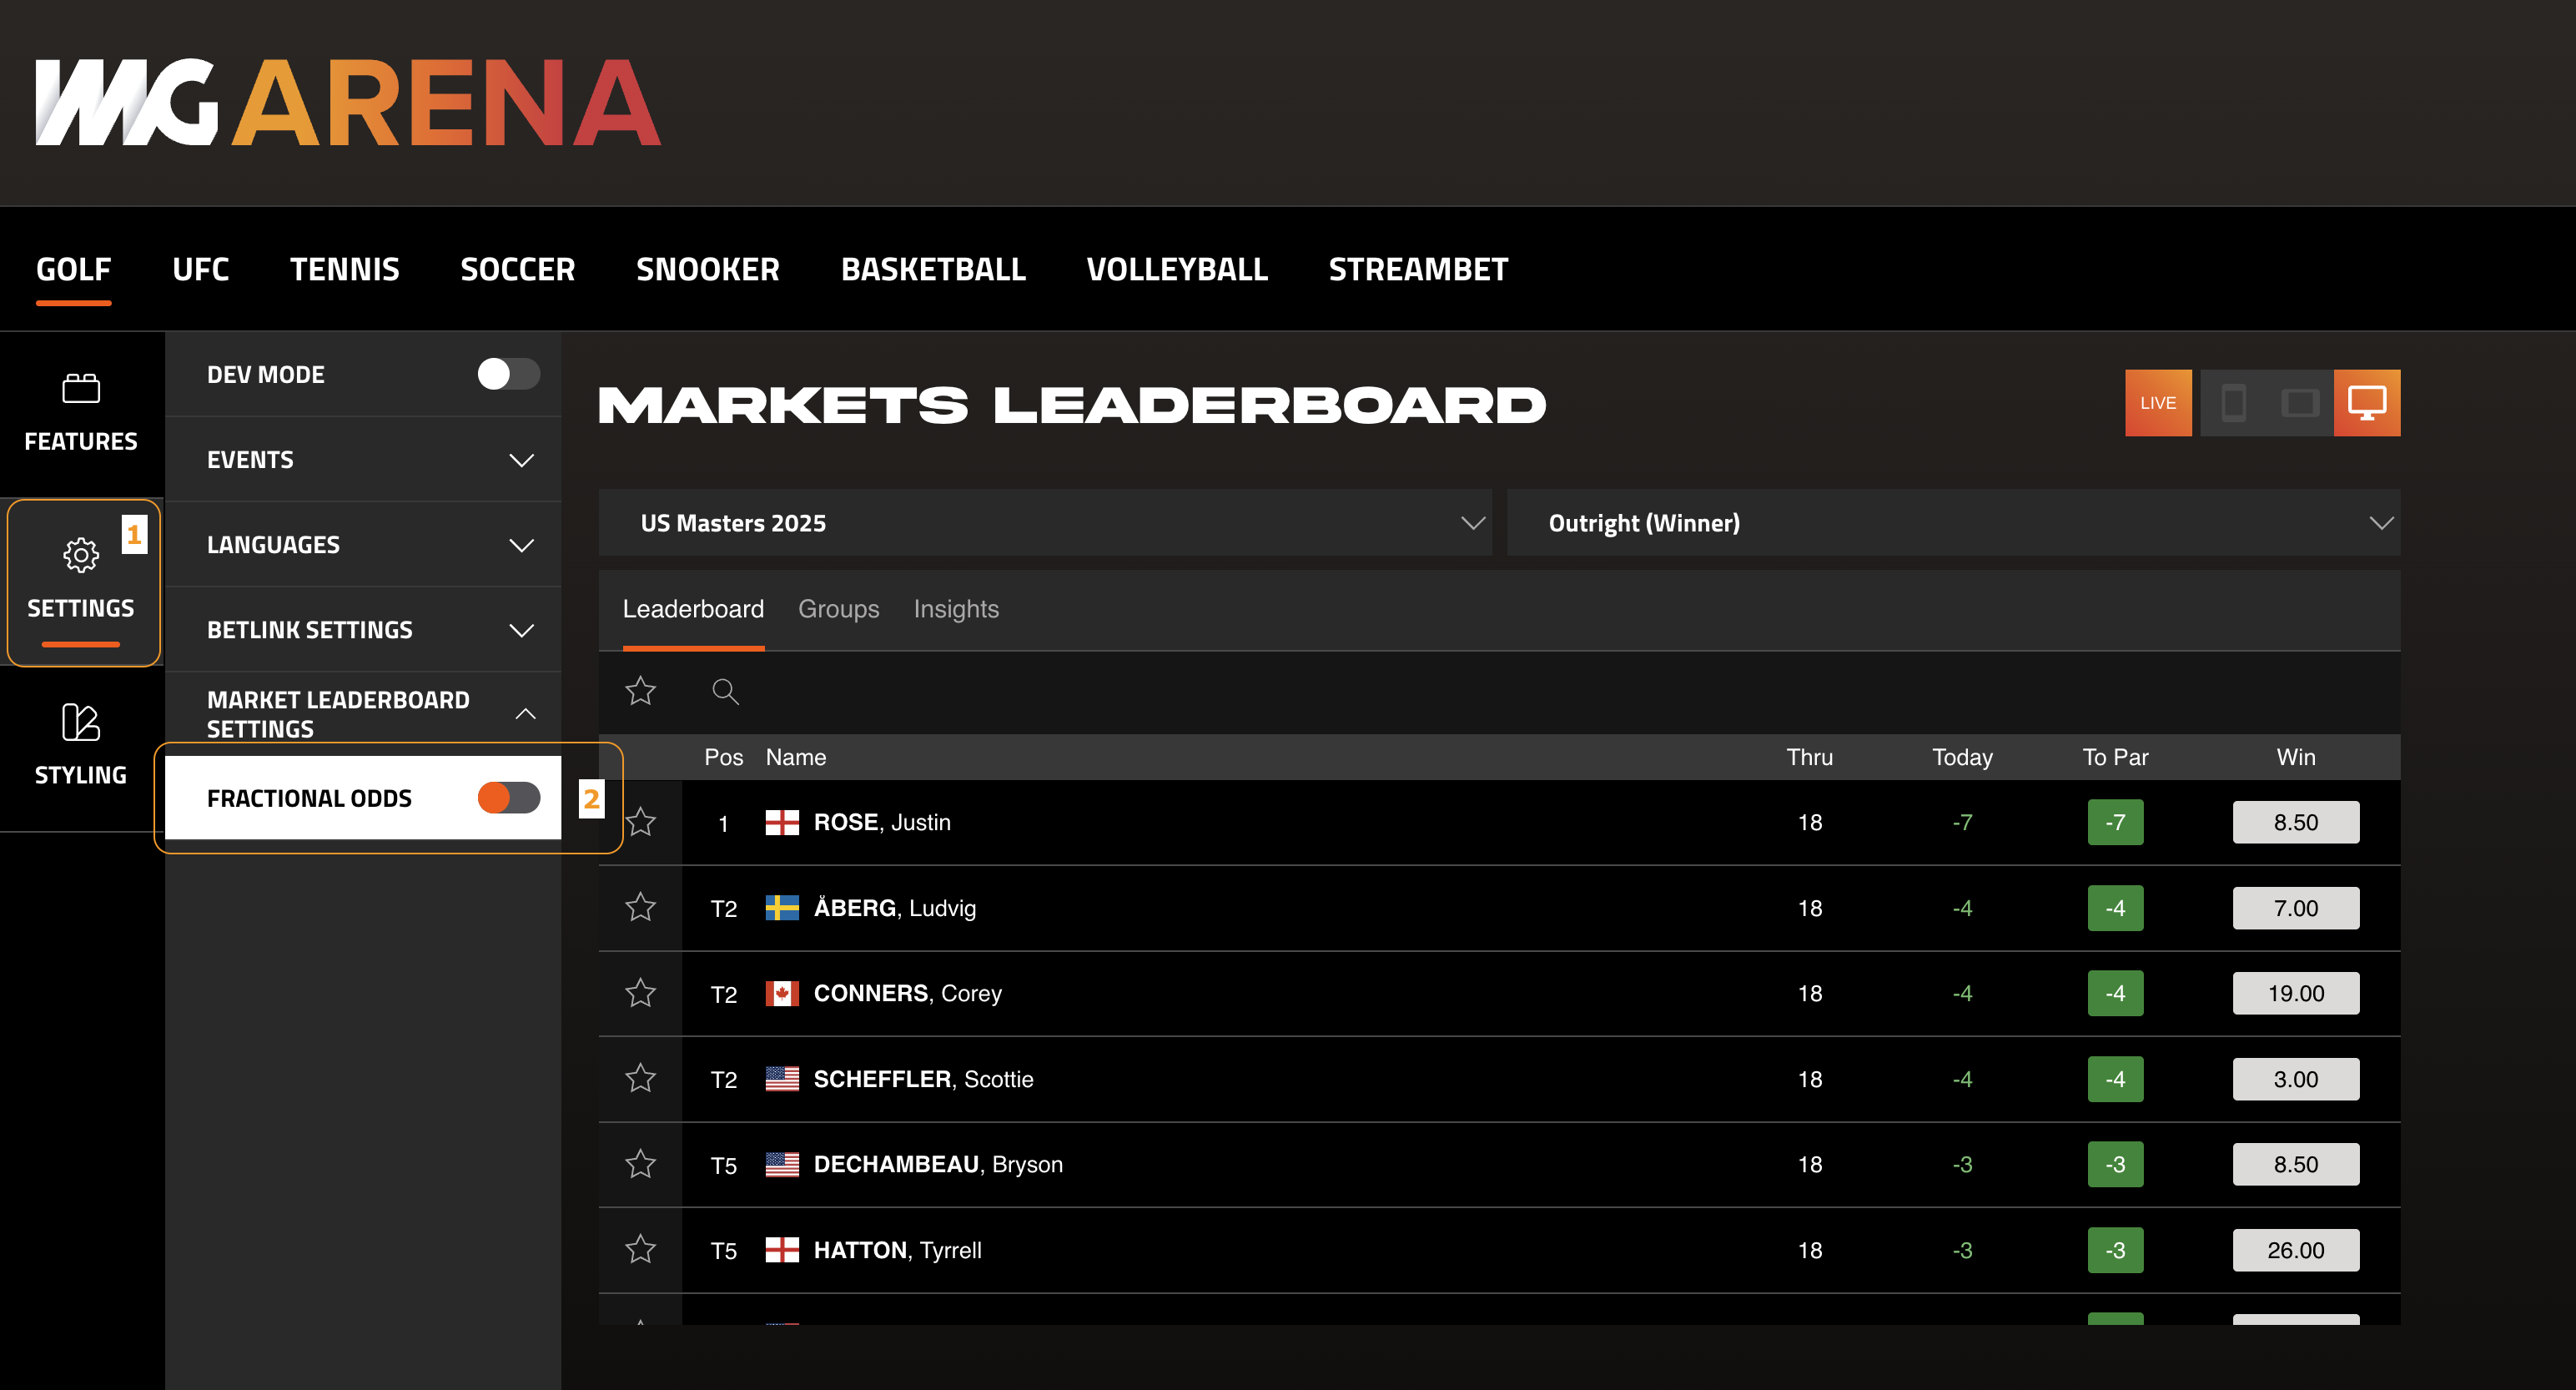Open the Outright (Winner) market dropdown
The width and height of the screenshot is (2576, 1390).
1952,523
